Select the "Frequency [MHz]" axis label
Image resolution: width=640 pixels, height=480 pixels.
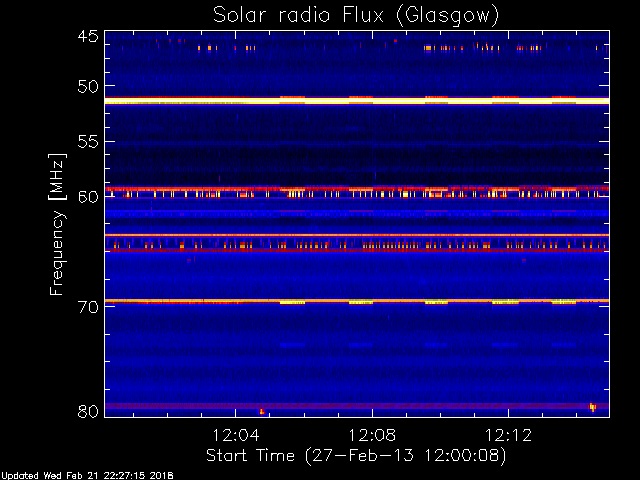(x=57, y=224)
